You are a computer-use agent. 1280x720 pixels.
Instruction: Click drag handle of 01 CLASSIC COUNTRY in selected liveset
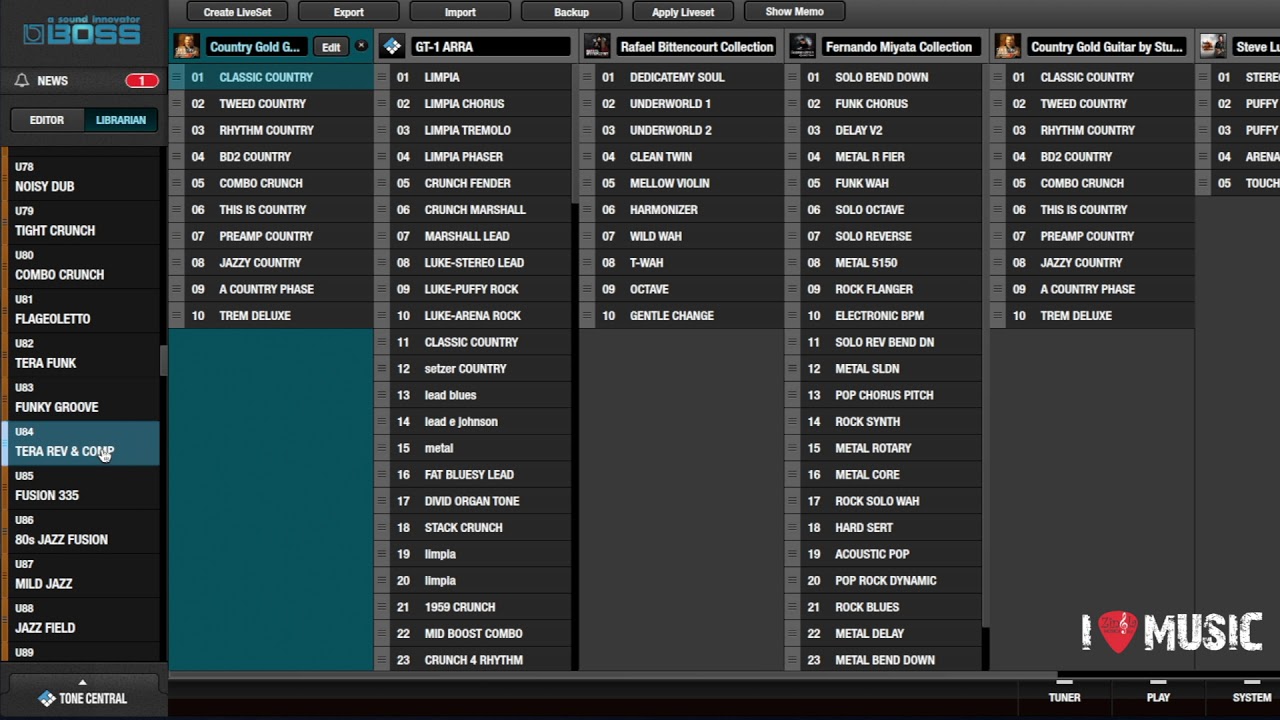176,77
